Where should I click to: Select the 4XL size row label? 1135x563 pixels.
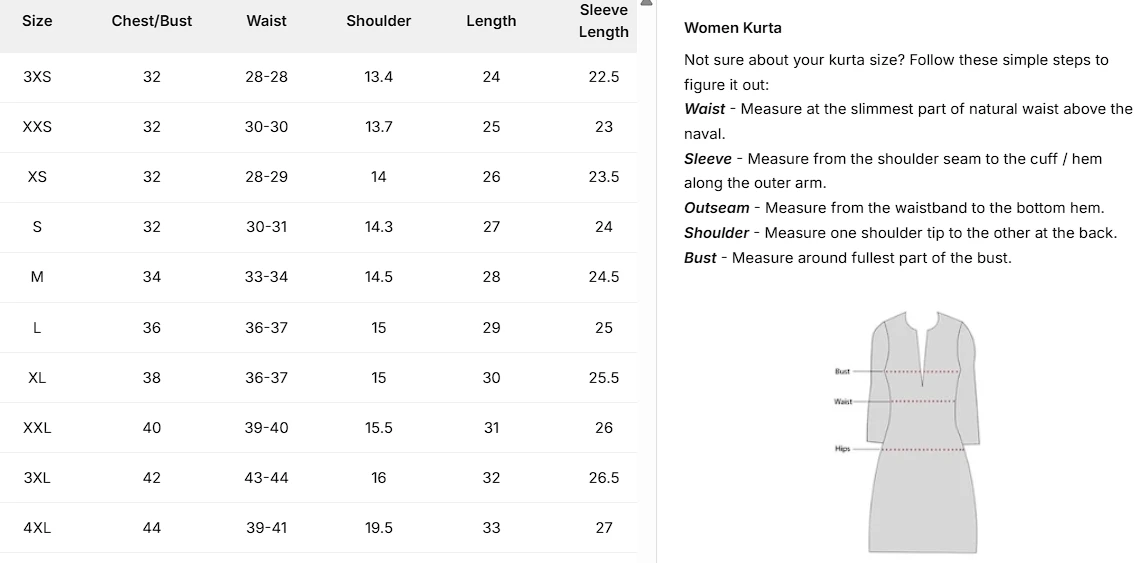(37, 528)
